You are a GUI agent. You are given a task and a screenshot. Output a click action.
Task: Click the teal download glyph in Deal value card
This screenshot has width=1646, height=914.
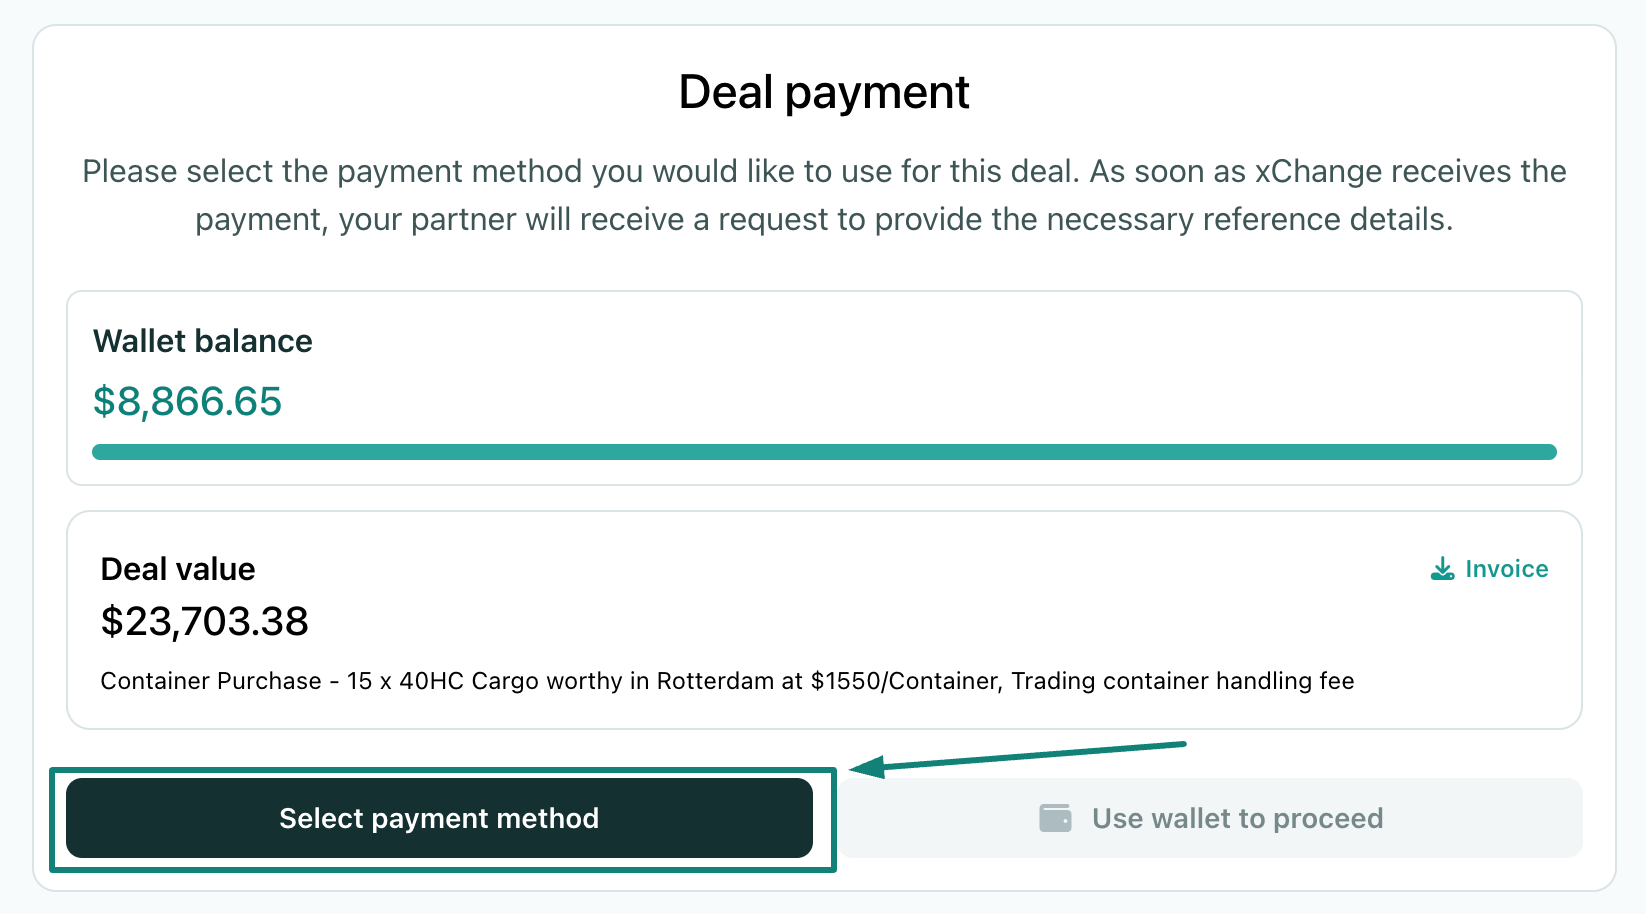pyautogui.click(x=1442, y=568)
